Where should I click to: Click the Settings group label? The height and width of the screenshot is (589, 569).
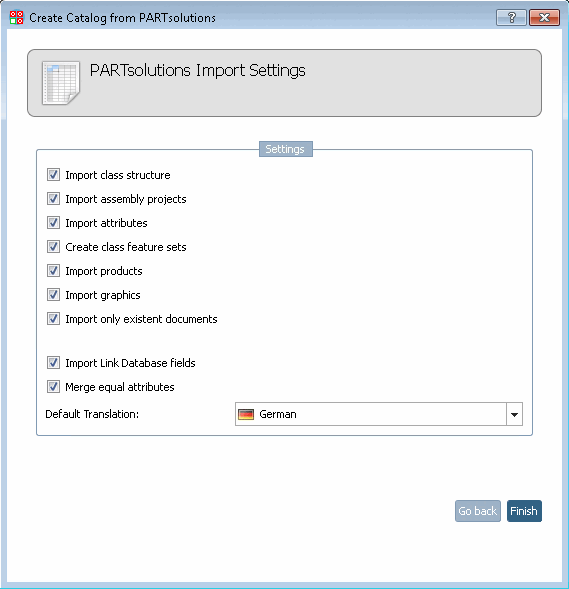pos(285,149)
